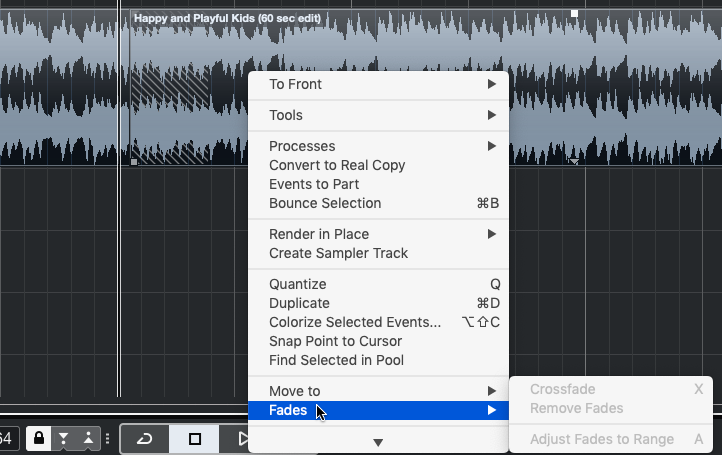Viewport: 722px width, 455px height.
Task: Toggle the Cycle loop button
Action: (145, 439)
